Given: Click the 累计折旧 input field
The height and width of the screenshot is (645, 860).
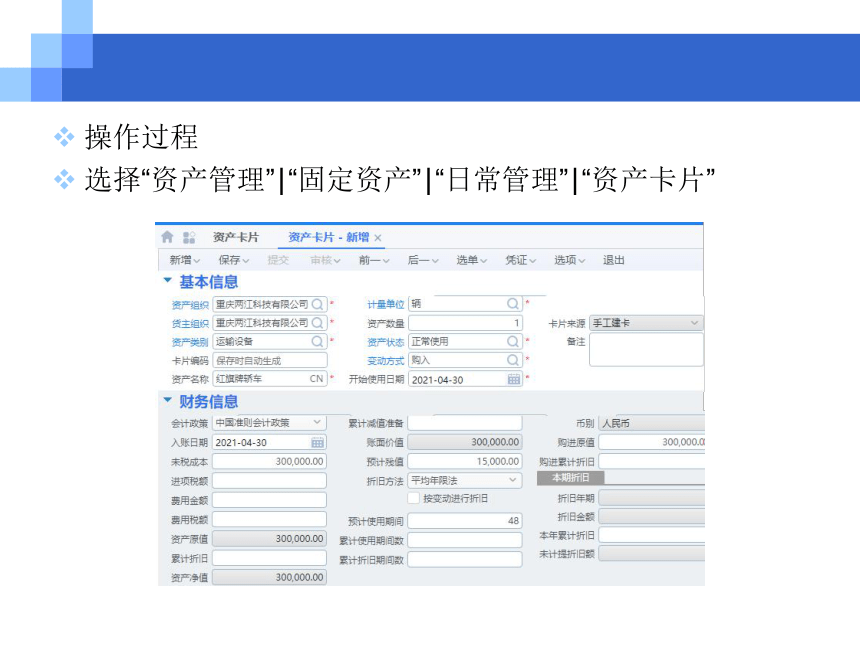Looking at the screenshot, I should coord(269,558).
